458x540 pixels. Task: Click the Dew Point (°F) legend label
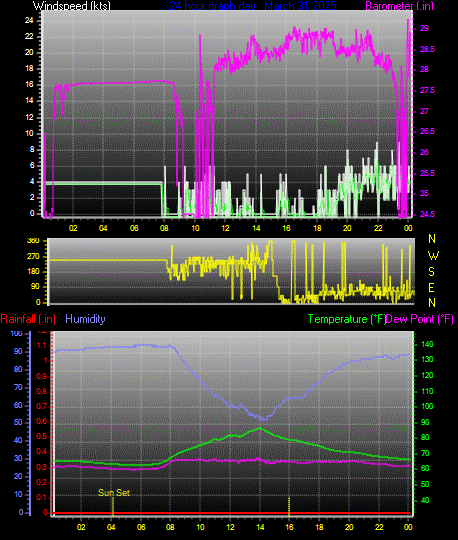point(419,319)
